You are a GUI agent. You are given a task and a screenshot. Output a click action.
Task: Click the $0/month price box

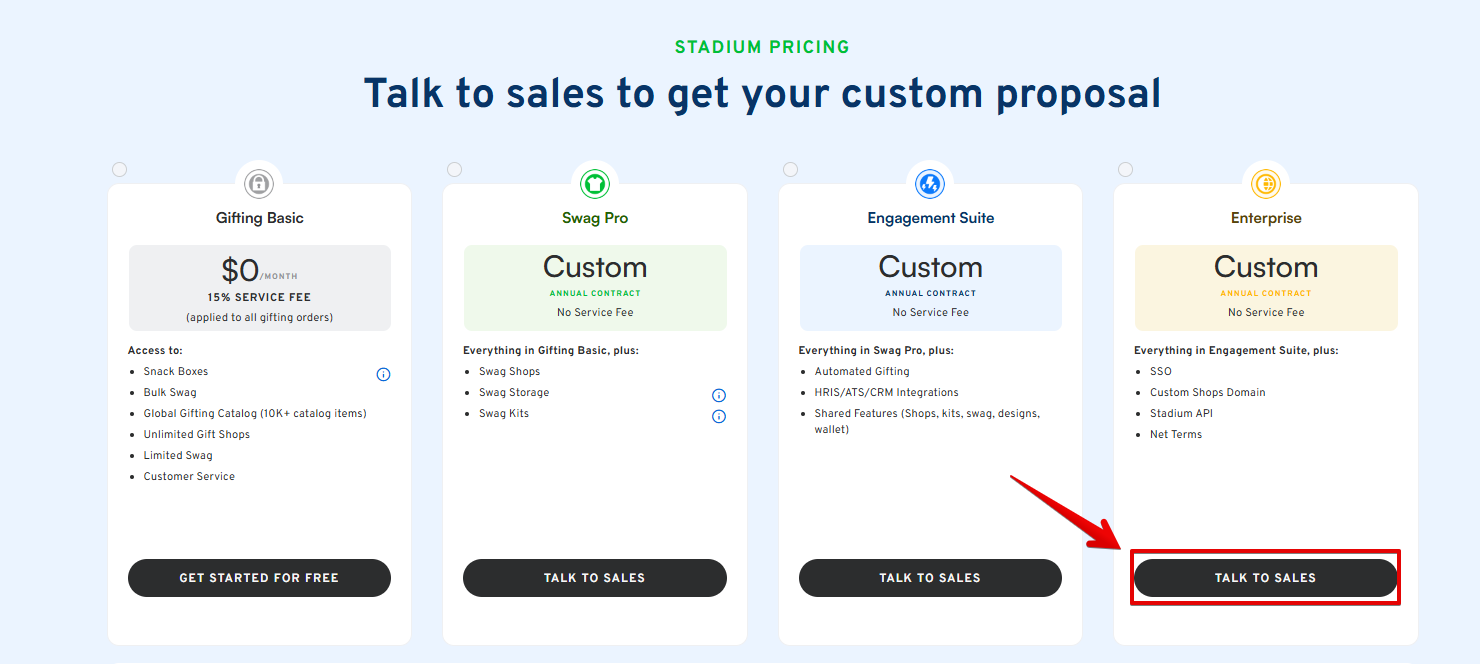[x=259, y=288]
